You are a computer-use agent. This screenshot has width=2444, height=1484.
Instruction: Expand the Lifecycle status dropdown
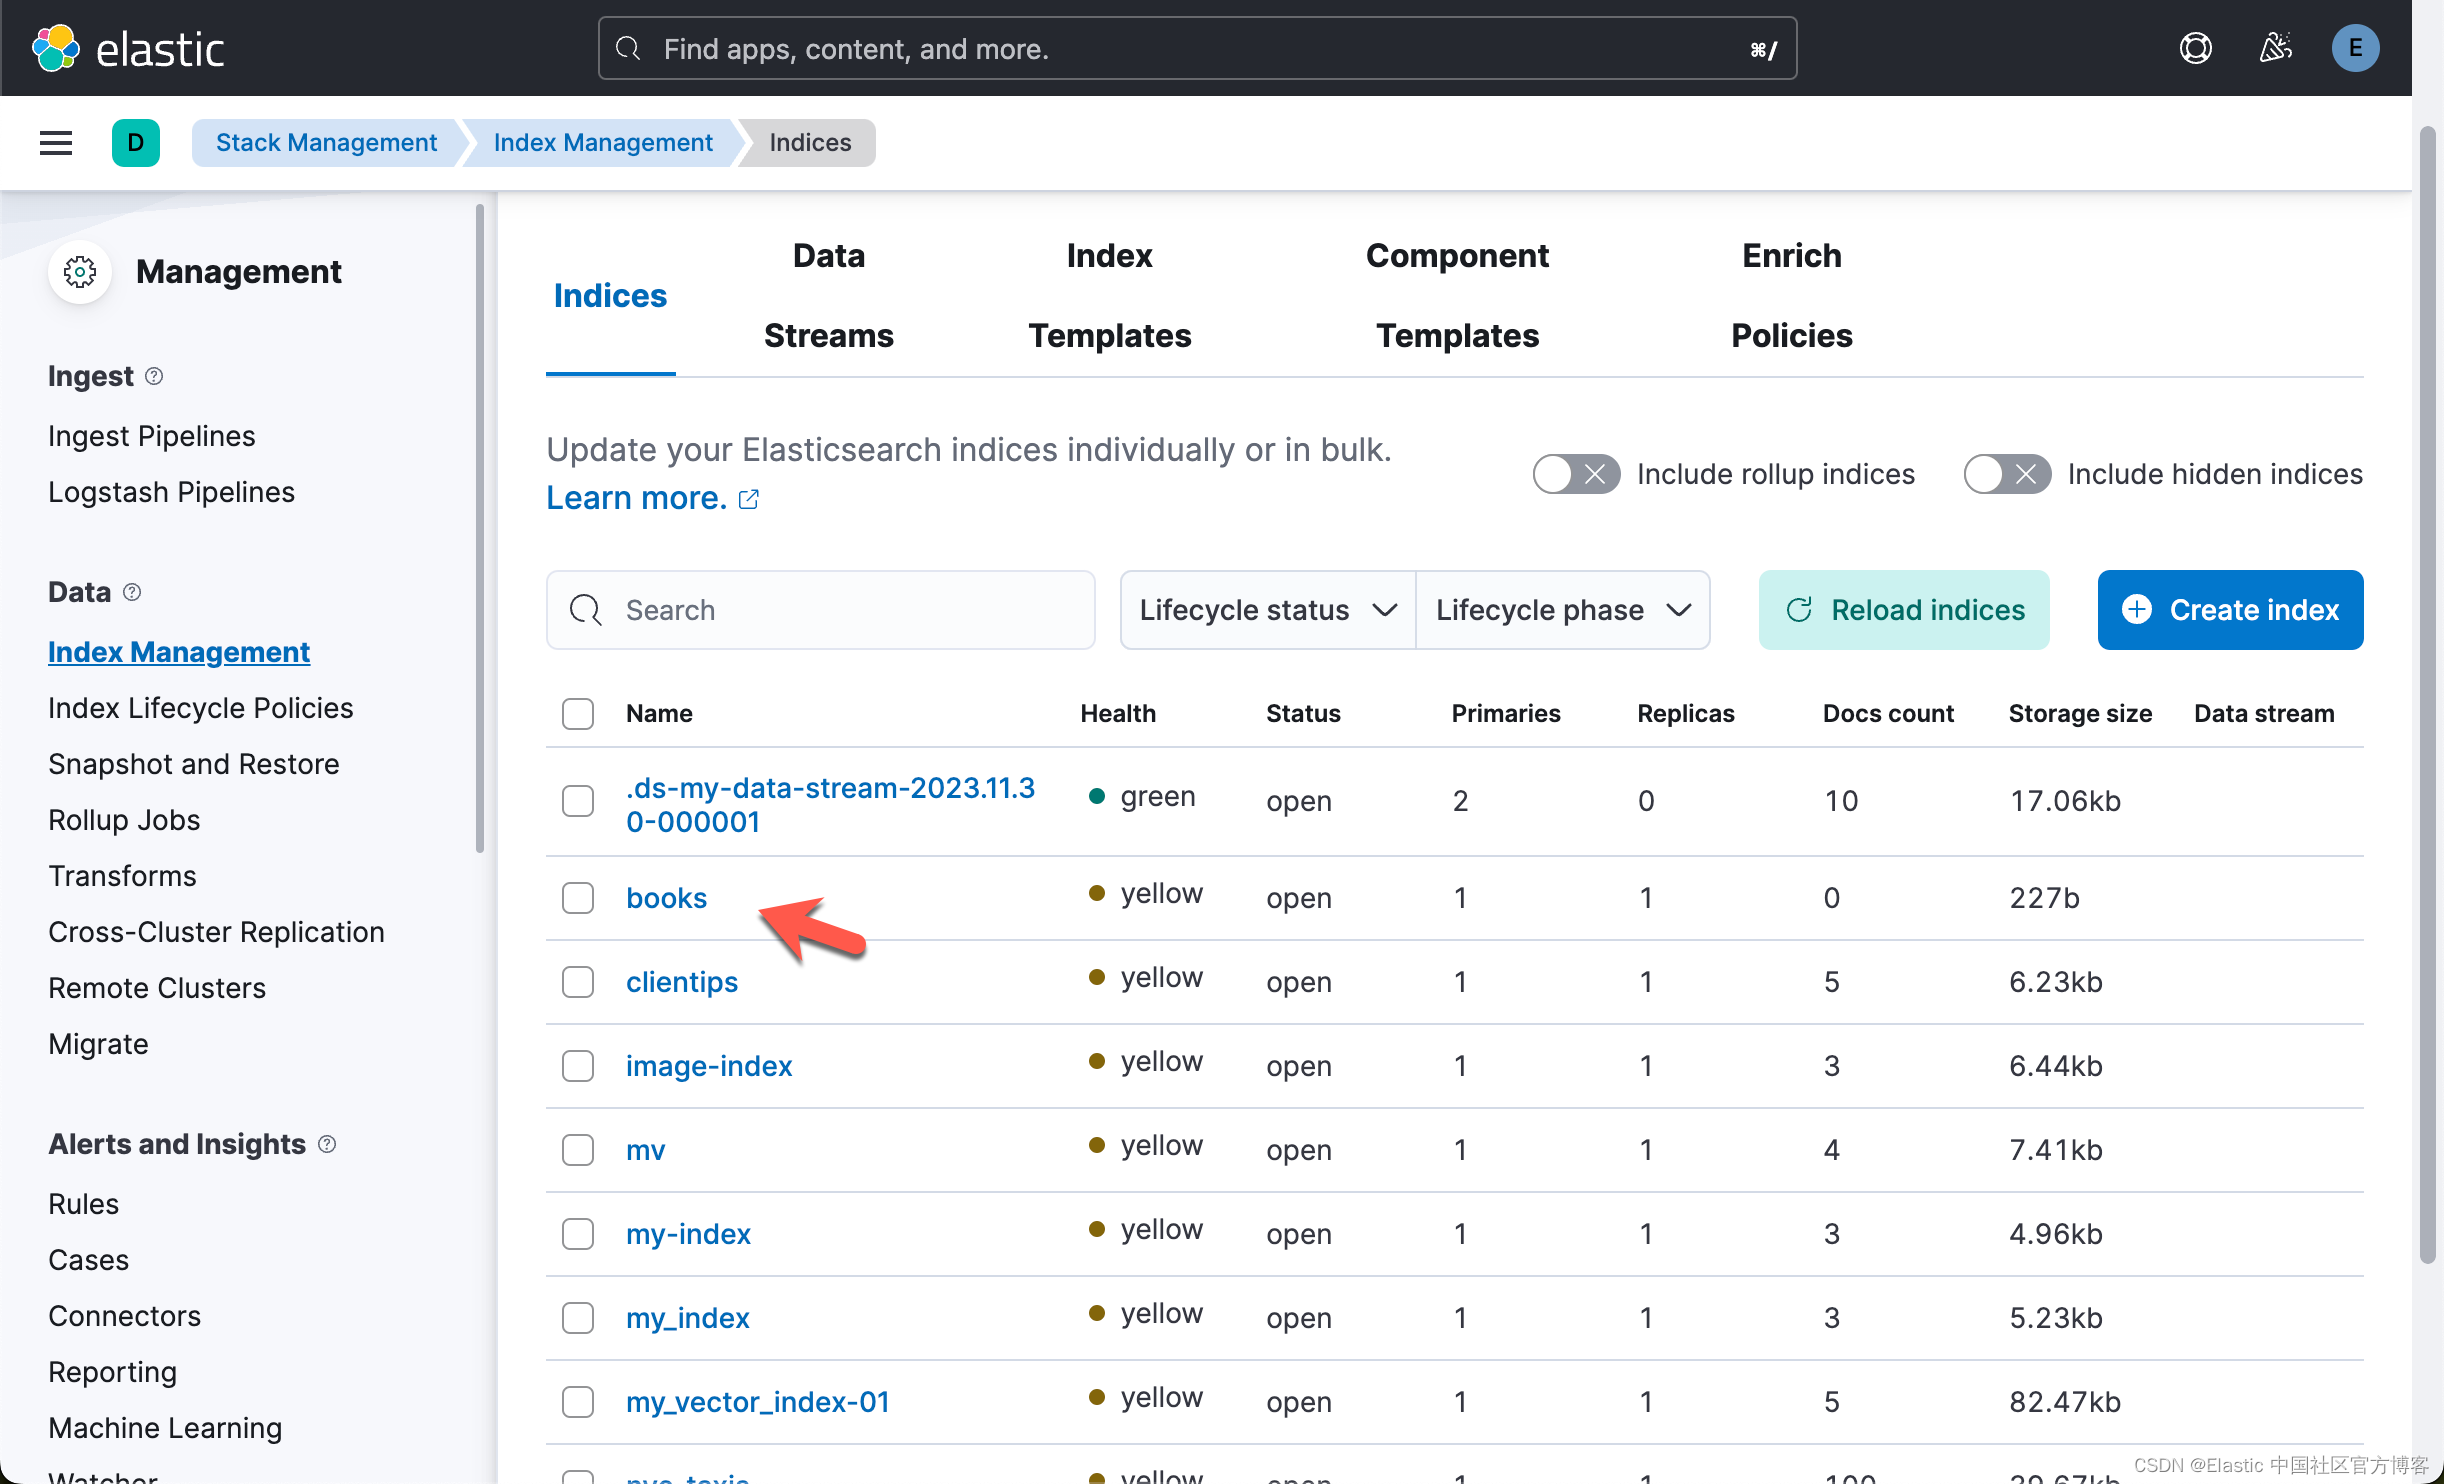1267,610
